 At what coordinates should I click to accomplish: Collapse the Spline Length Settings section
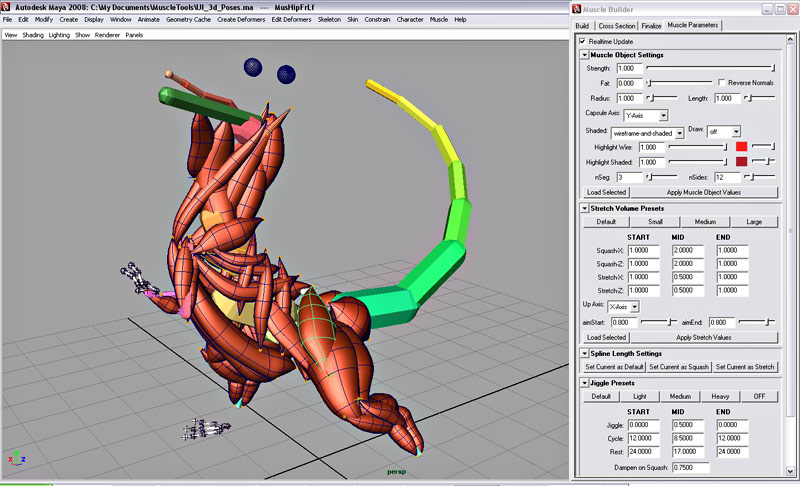(585, 353)
